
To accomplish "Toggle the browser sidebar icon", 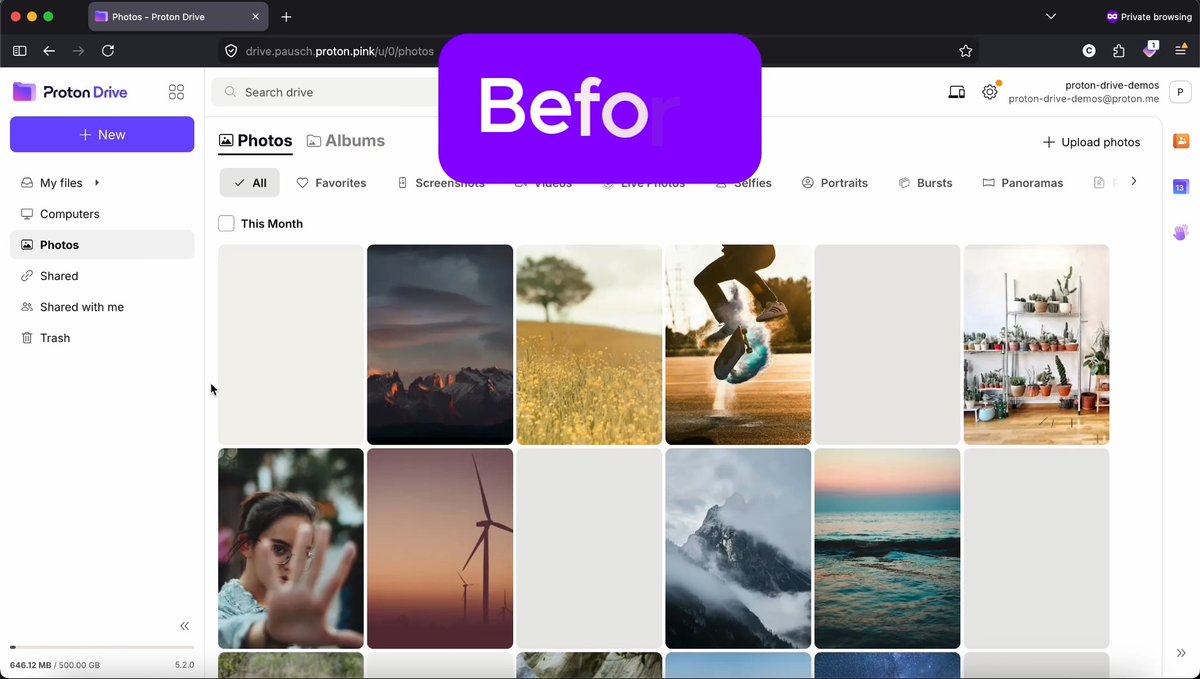I will (19, 51).
